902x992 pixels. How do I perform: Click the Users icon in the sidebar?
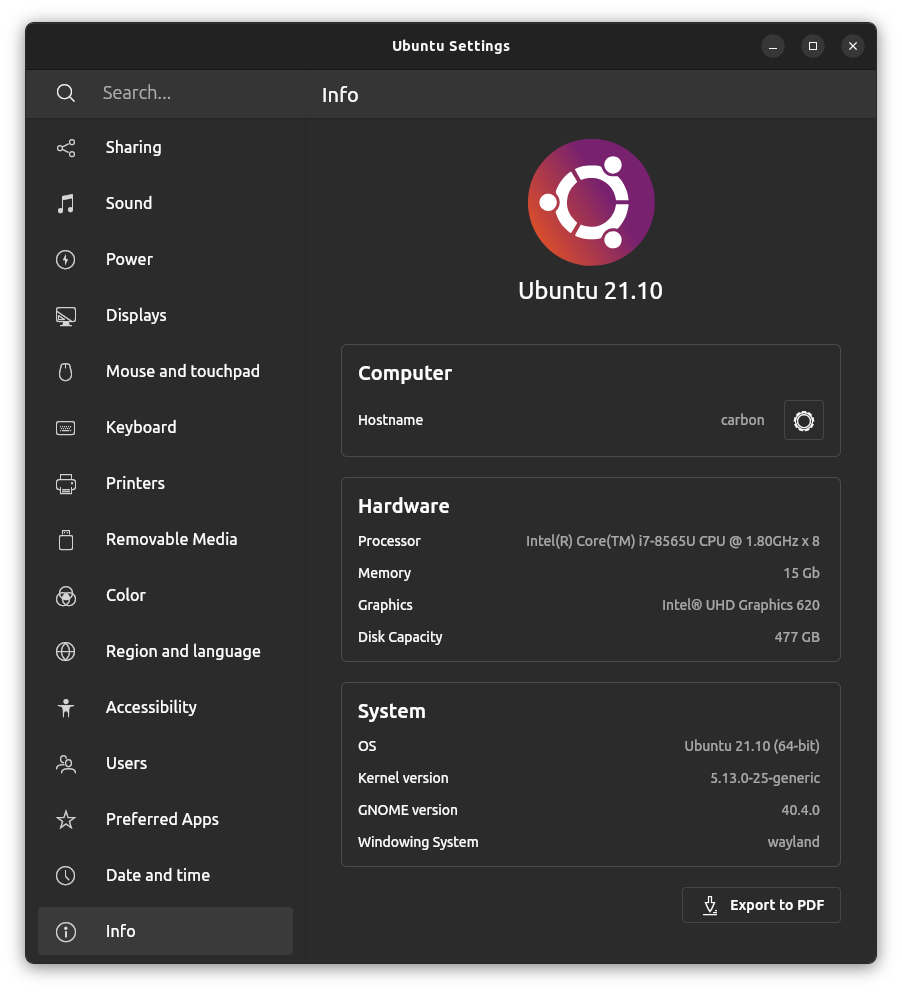click(x=66, y=764)
